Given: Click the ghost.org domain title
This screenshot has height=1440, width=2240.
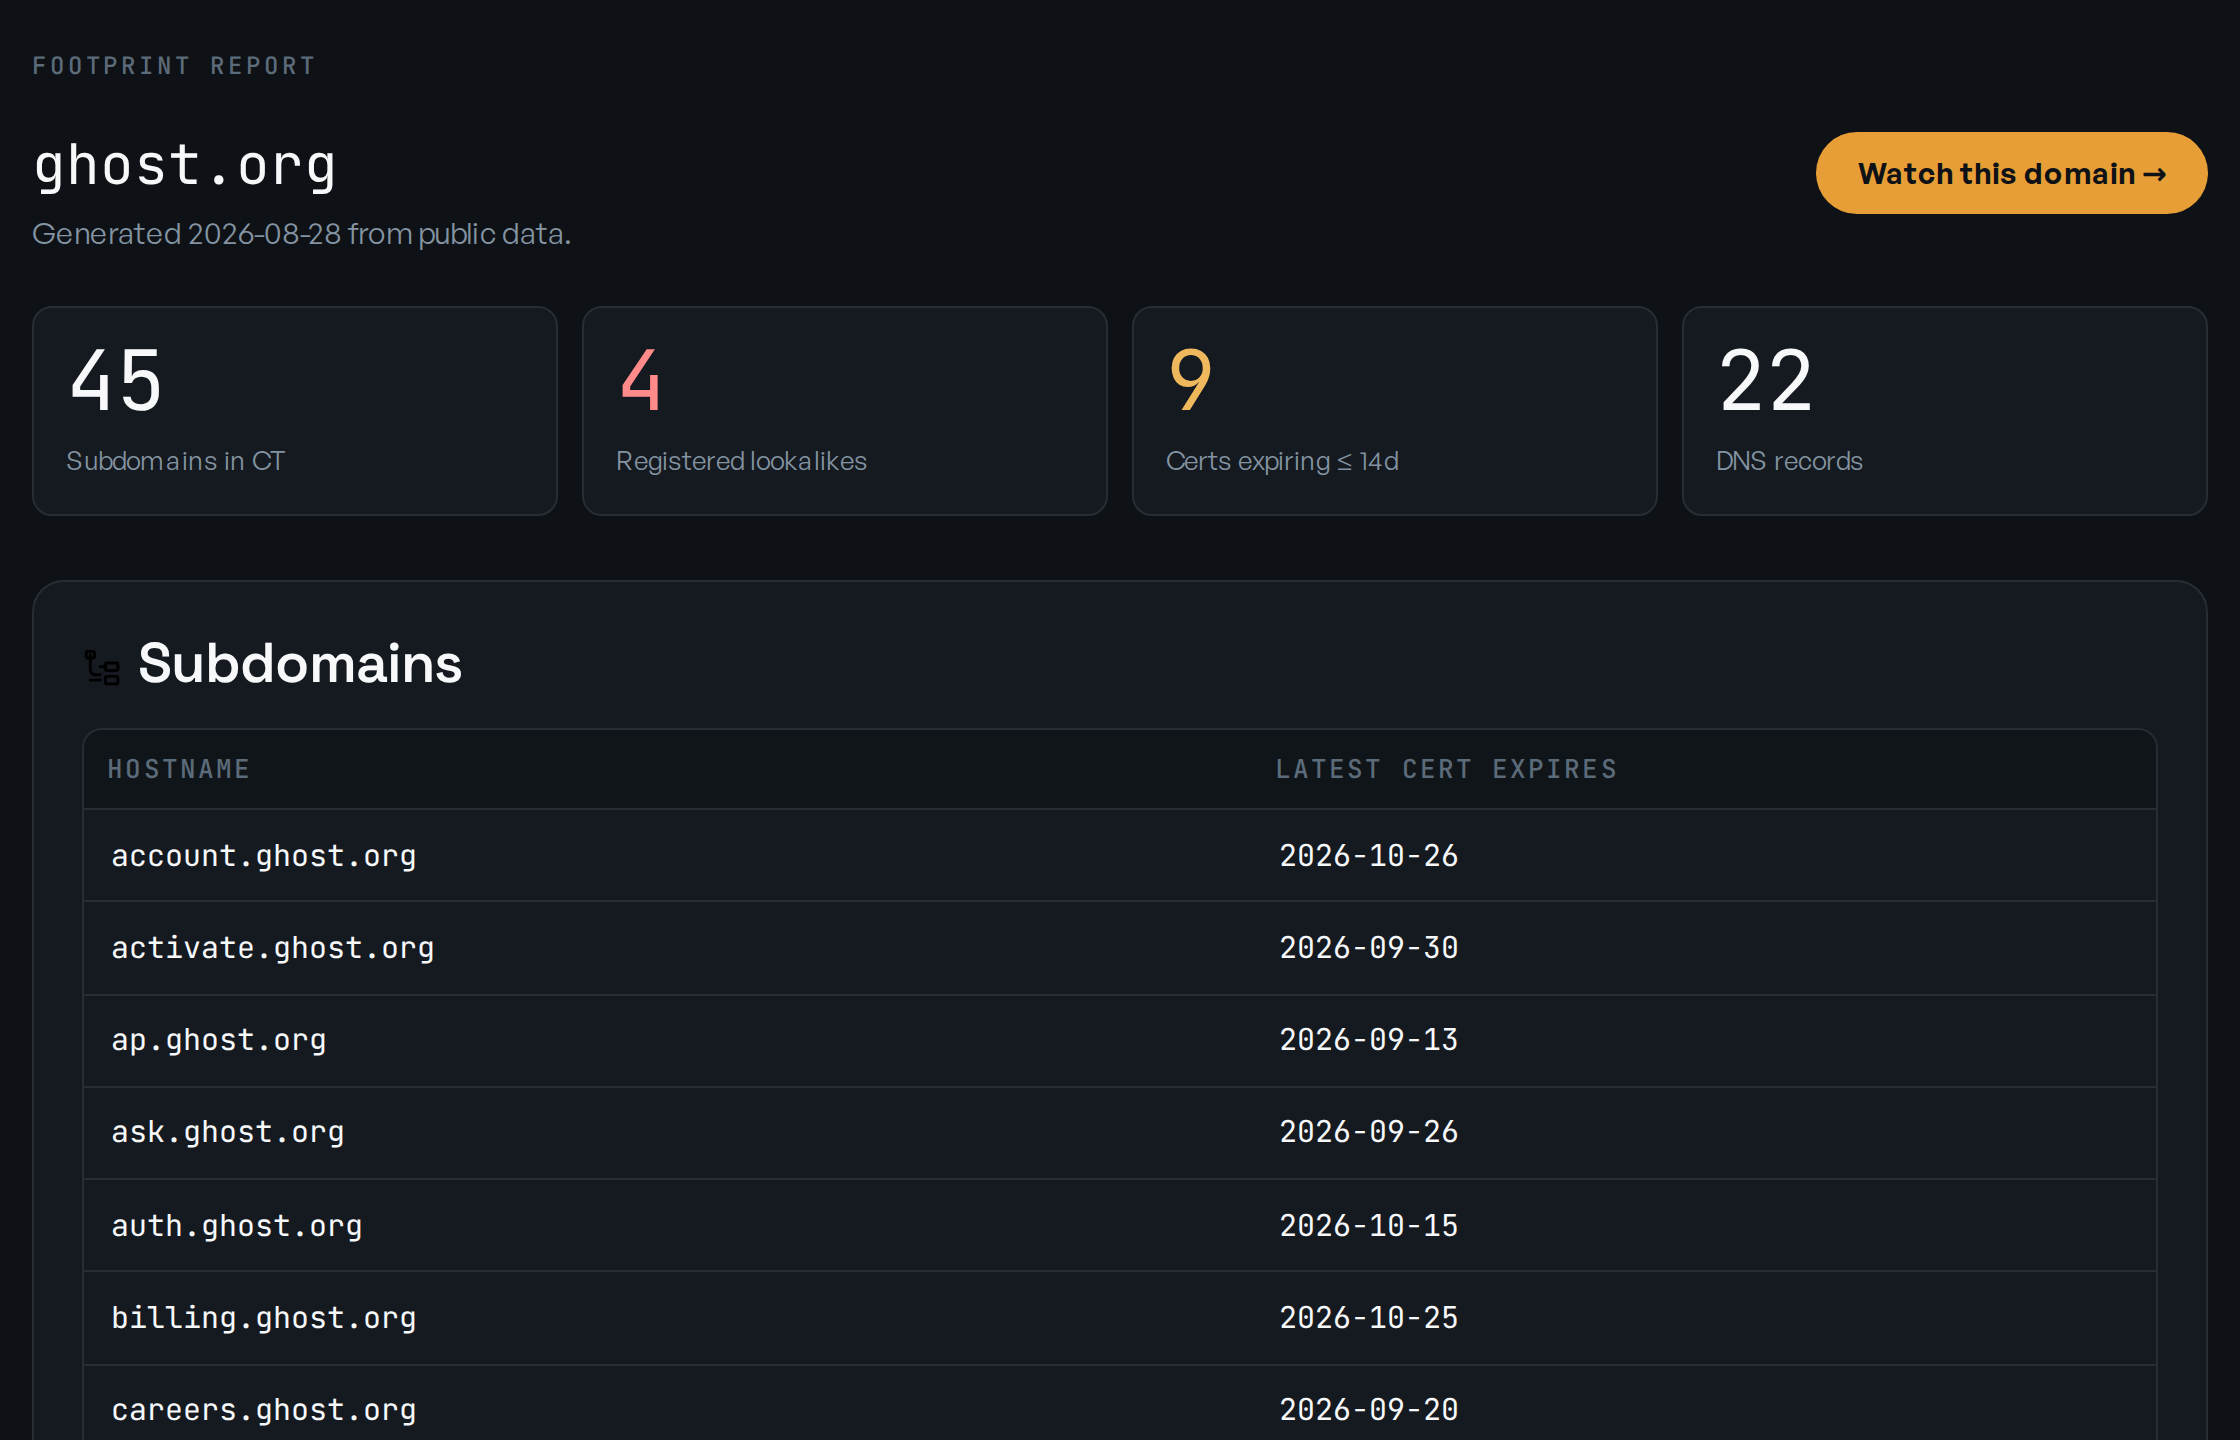Looking at the screenshot, I should (185, 166).
